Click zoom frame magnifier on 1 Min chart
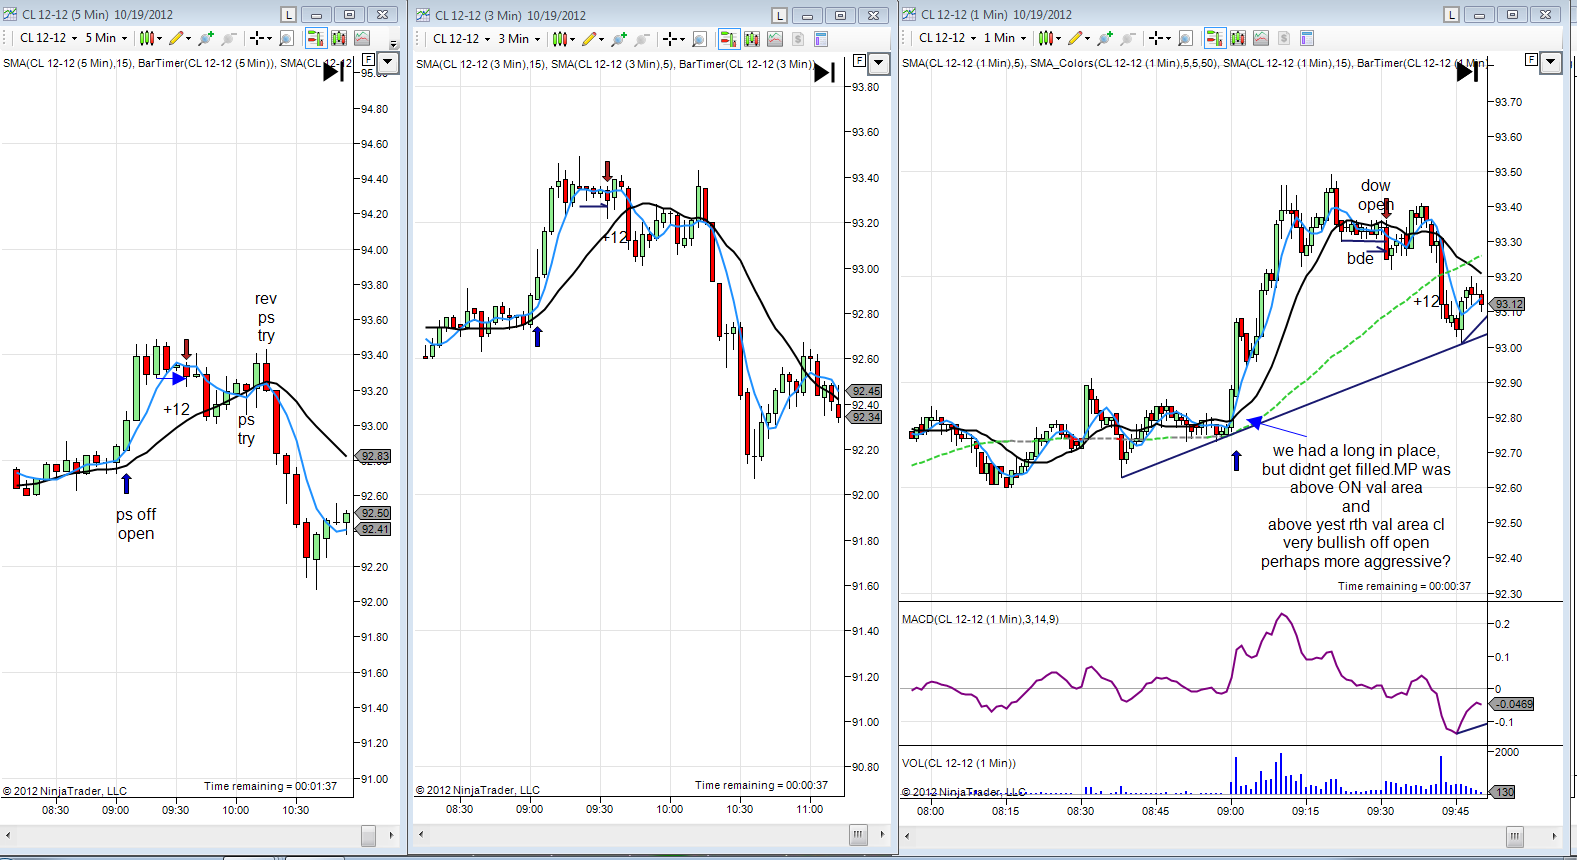1577x860 pixels. 1185,39
